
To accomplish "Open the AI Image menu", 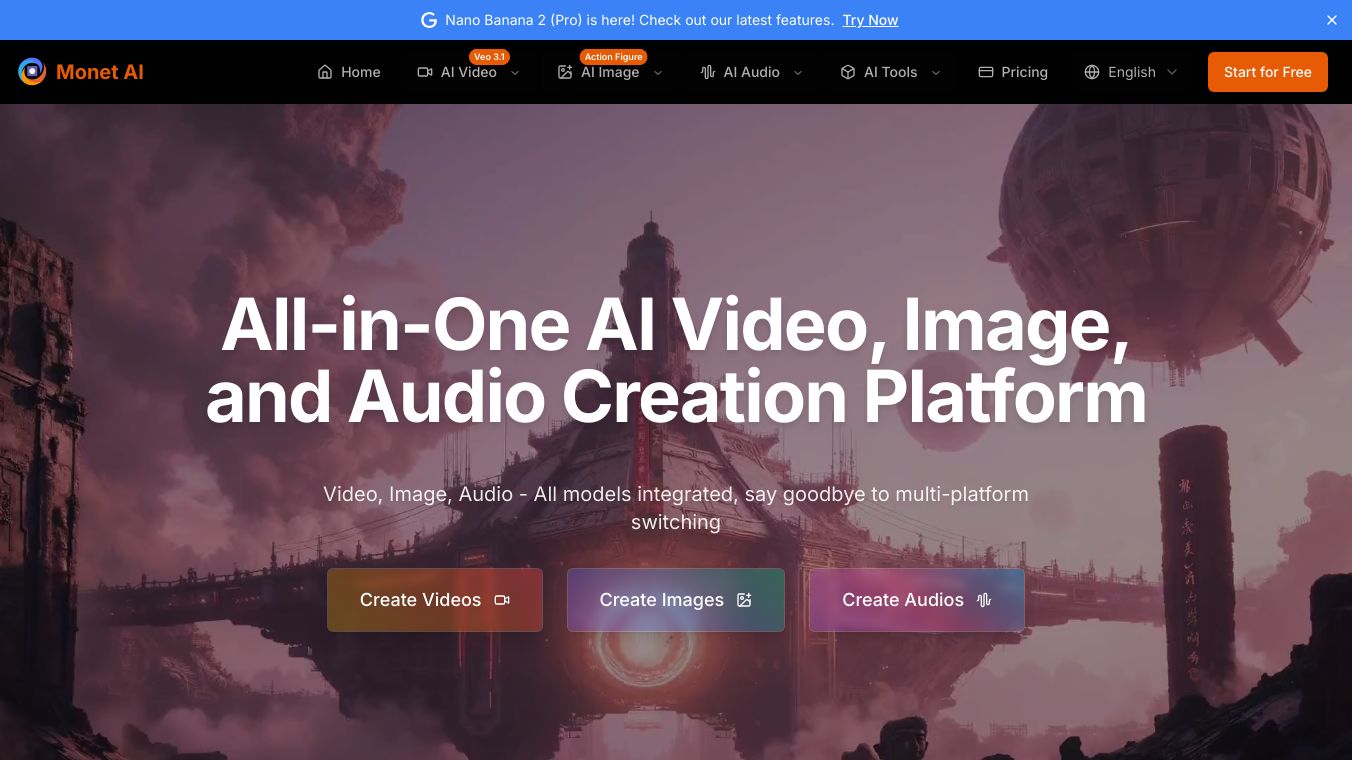I will coord(610,72).
